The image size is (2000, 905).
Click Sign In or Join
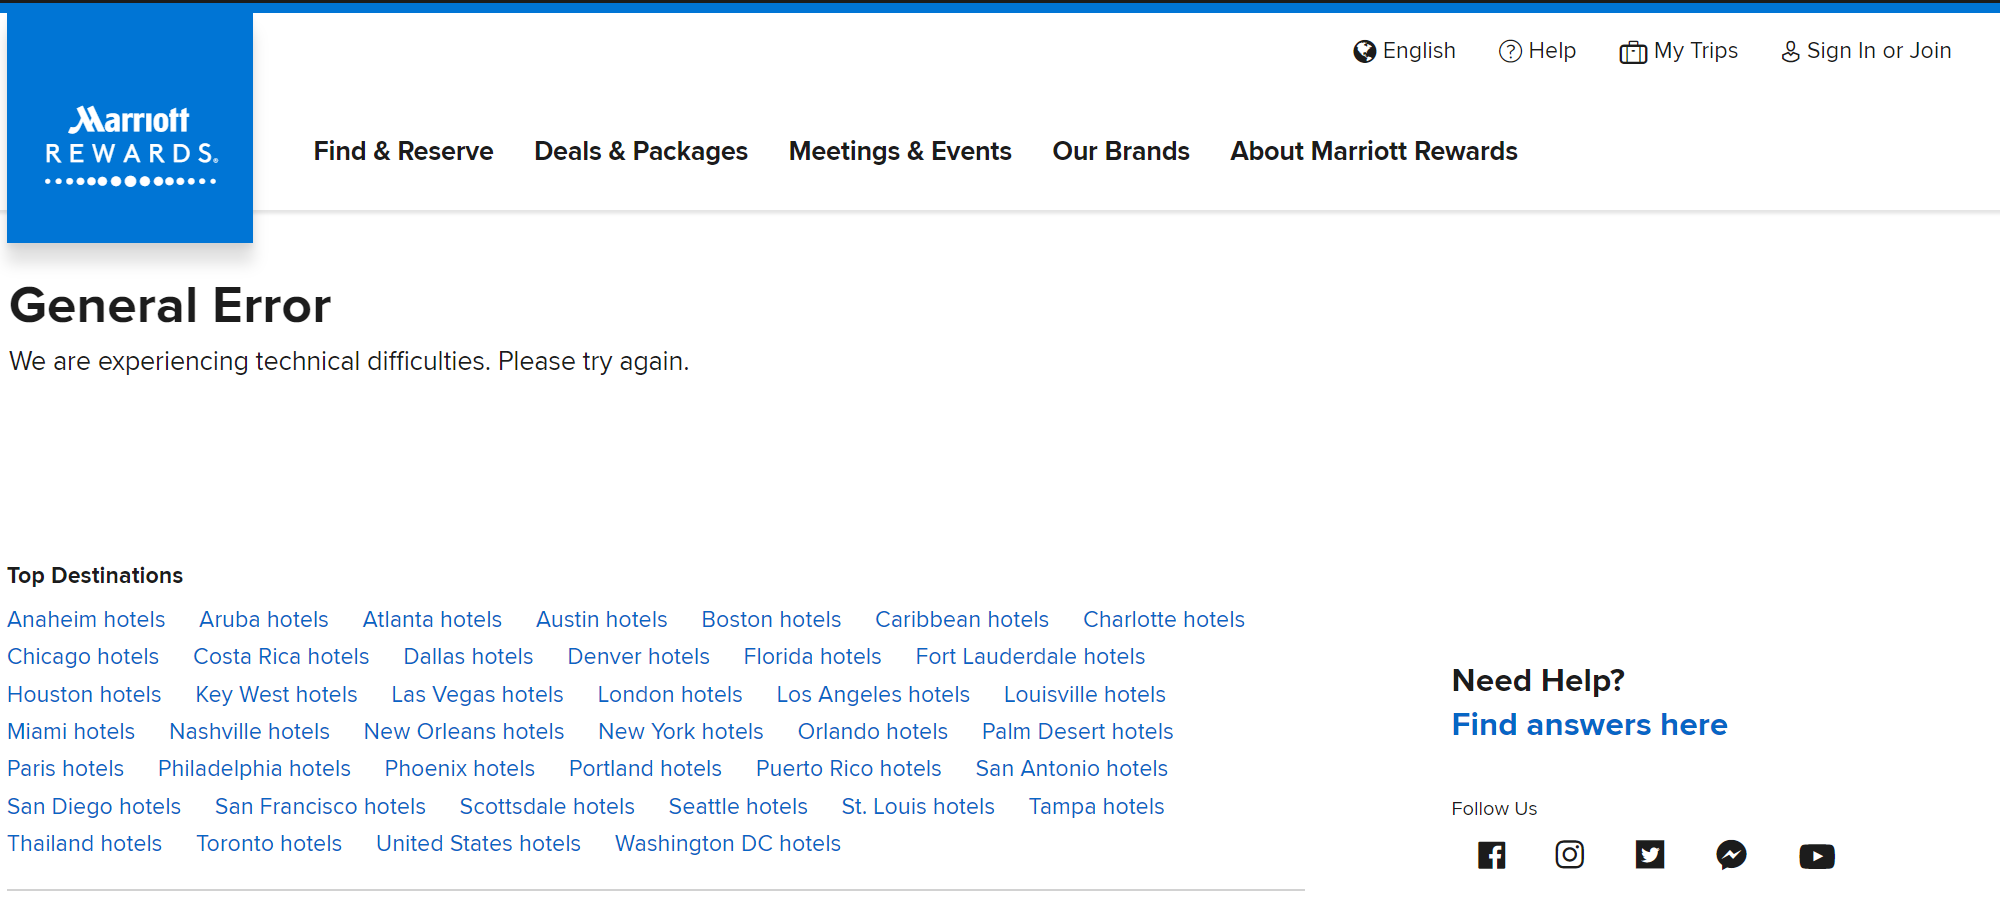tap(1878, 51)
